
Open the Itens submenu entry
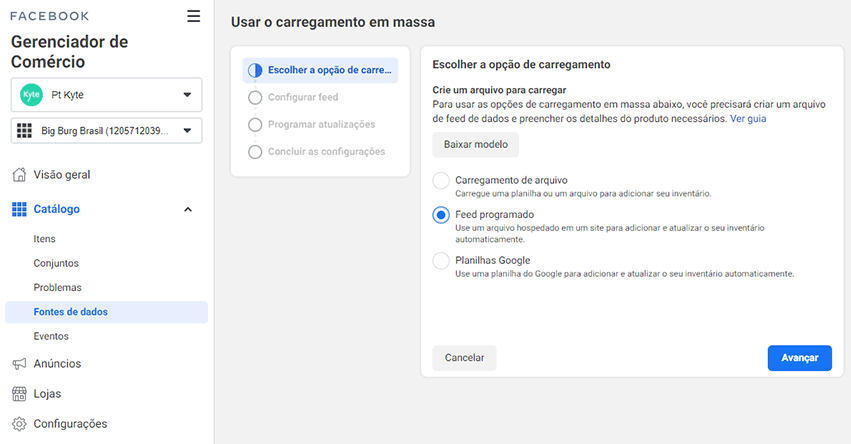(45, 239)
